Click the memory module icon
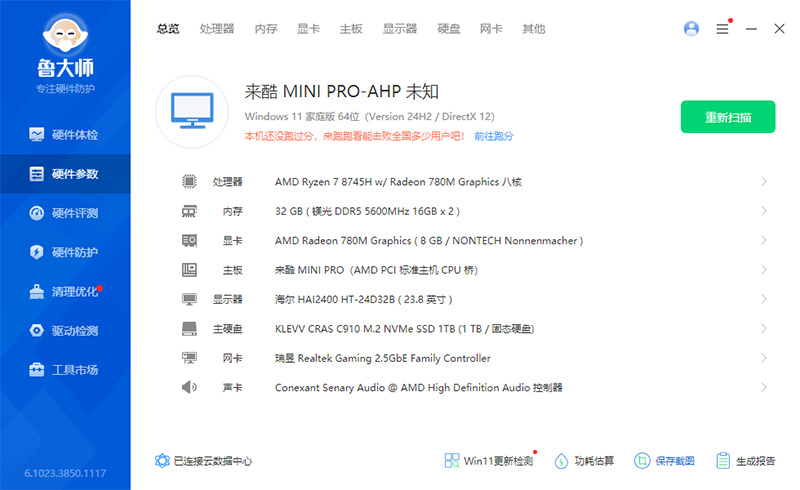 pyautogui.click(x=189, y=211)
